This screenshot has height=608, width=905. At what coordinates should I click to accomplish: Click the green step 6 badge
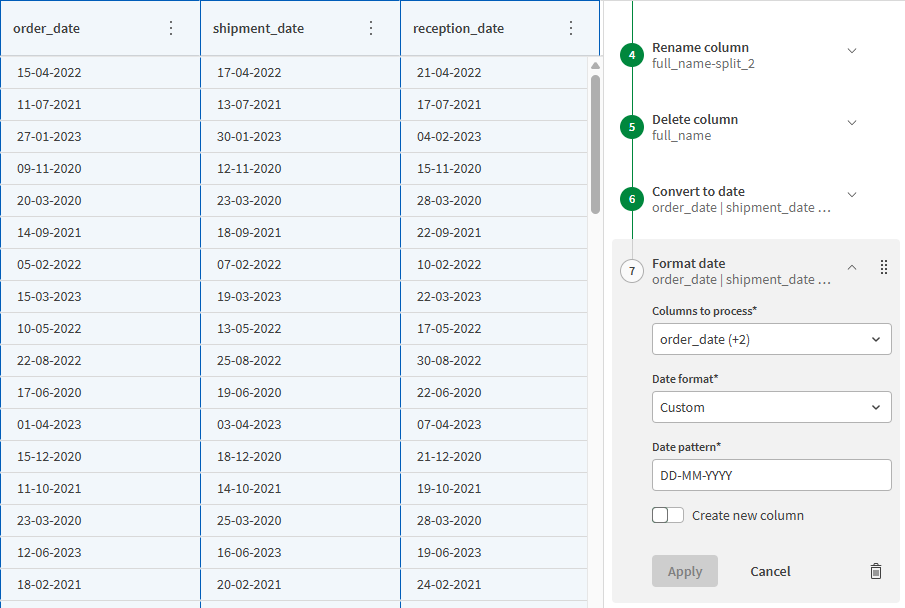(x=631, y=199)
